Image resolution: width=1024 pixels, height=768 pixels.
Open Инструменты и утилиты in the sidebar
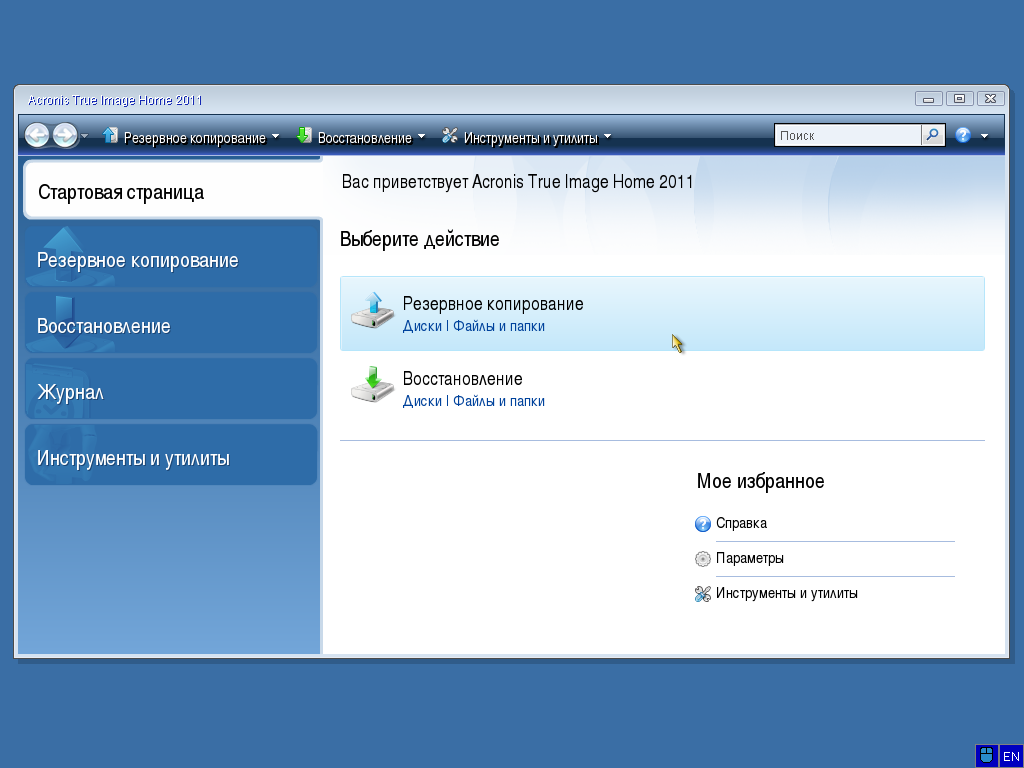click(x=171, y=457)
